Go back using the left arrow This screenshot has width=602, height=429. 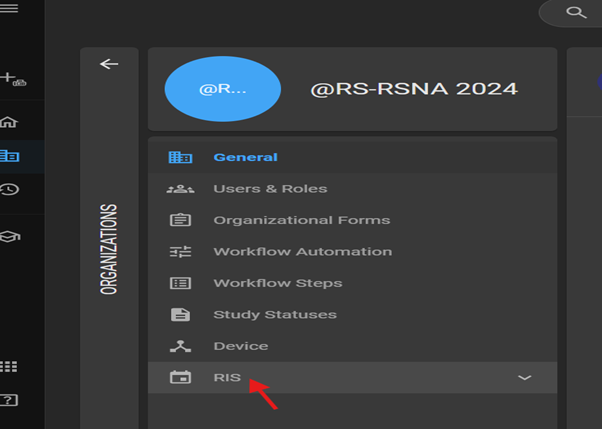pos(109,64)
